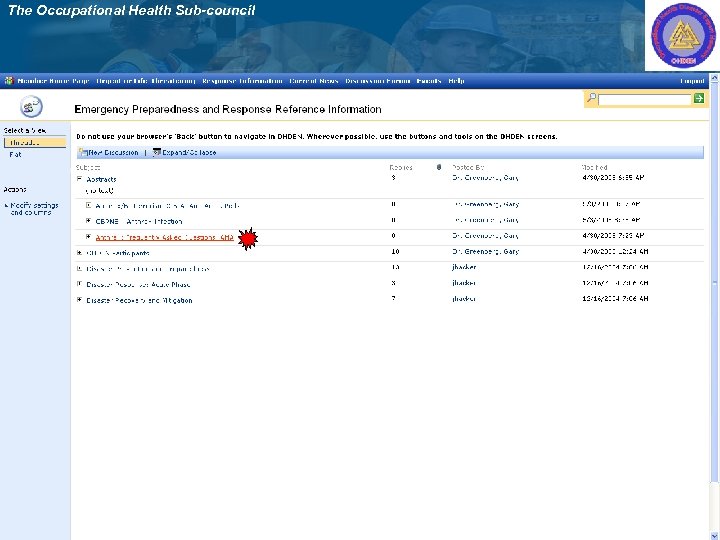Expand the Disaster Recovery and Mitigation thread
This screenshot has width=720, height=540.
79,300
